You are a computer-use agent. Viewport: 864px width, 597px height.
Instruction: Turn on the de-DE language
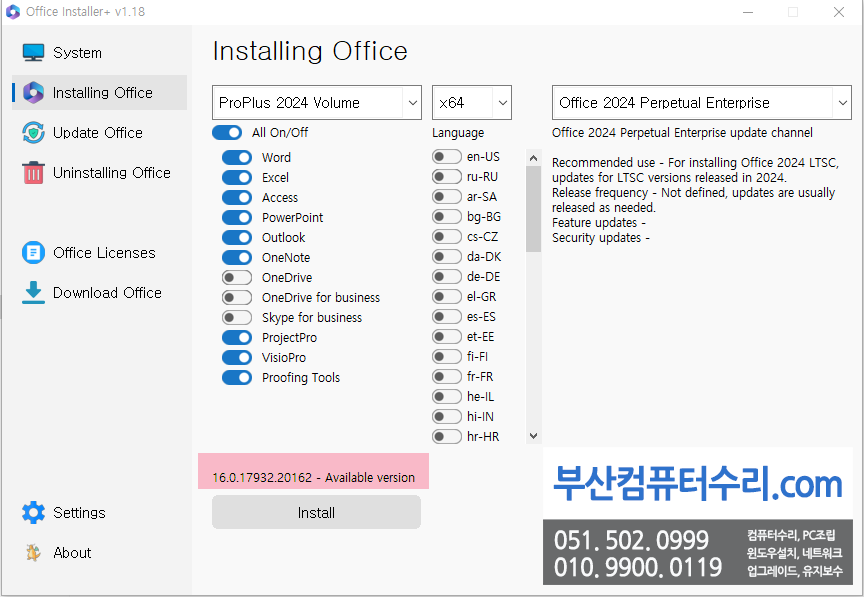(x=447, y=276)
